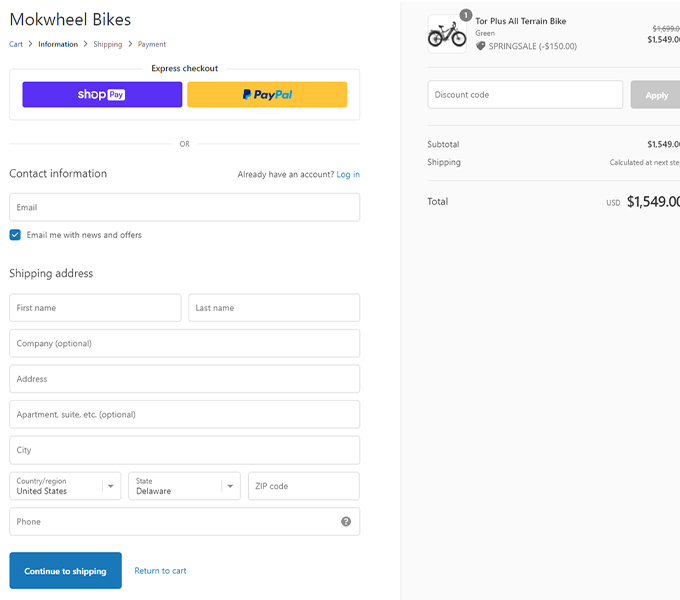Viewport: 680px width, 600px height.
Task: Pay with the Shop Pay button
Action: tap(102, 95)
